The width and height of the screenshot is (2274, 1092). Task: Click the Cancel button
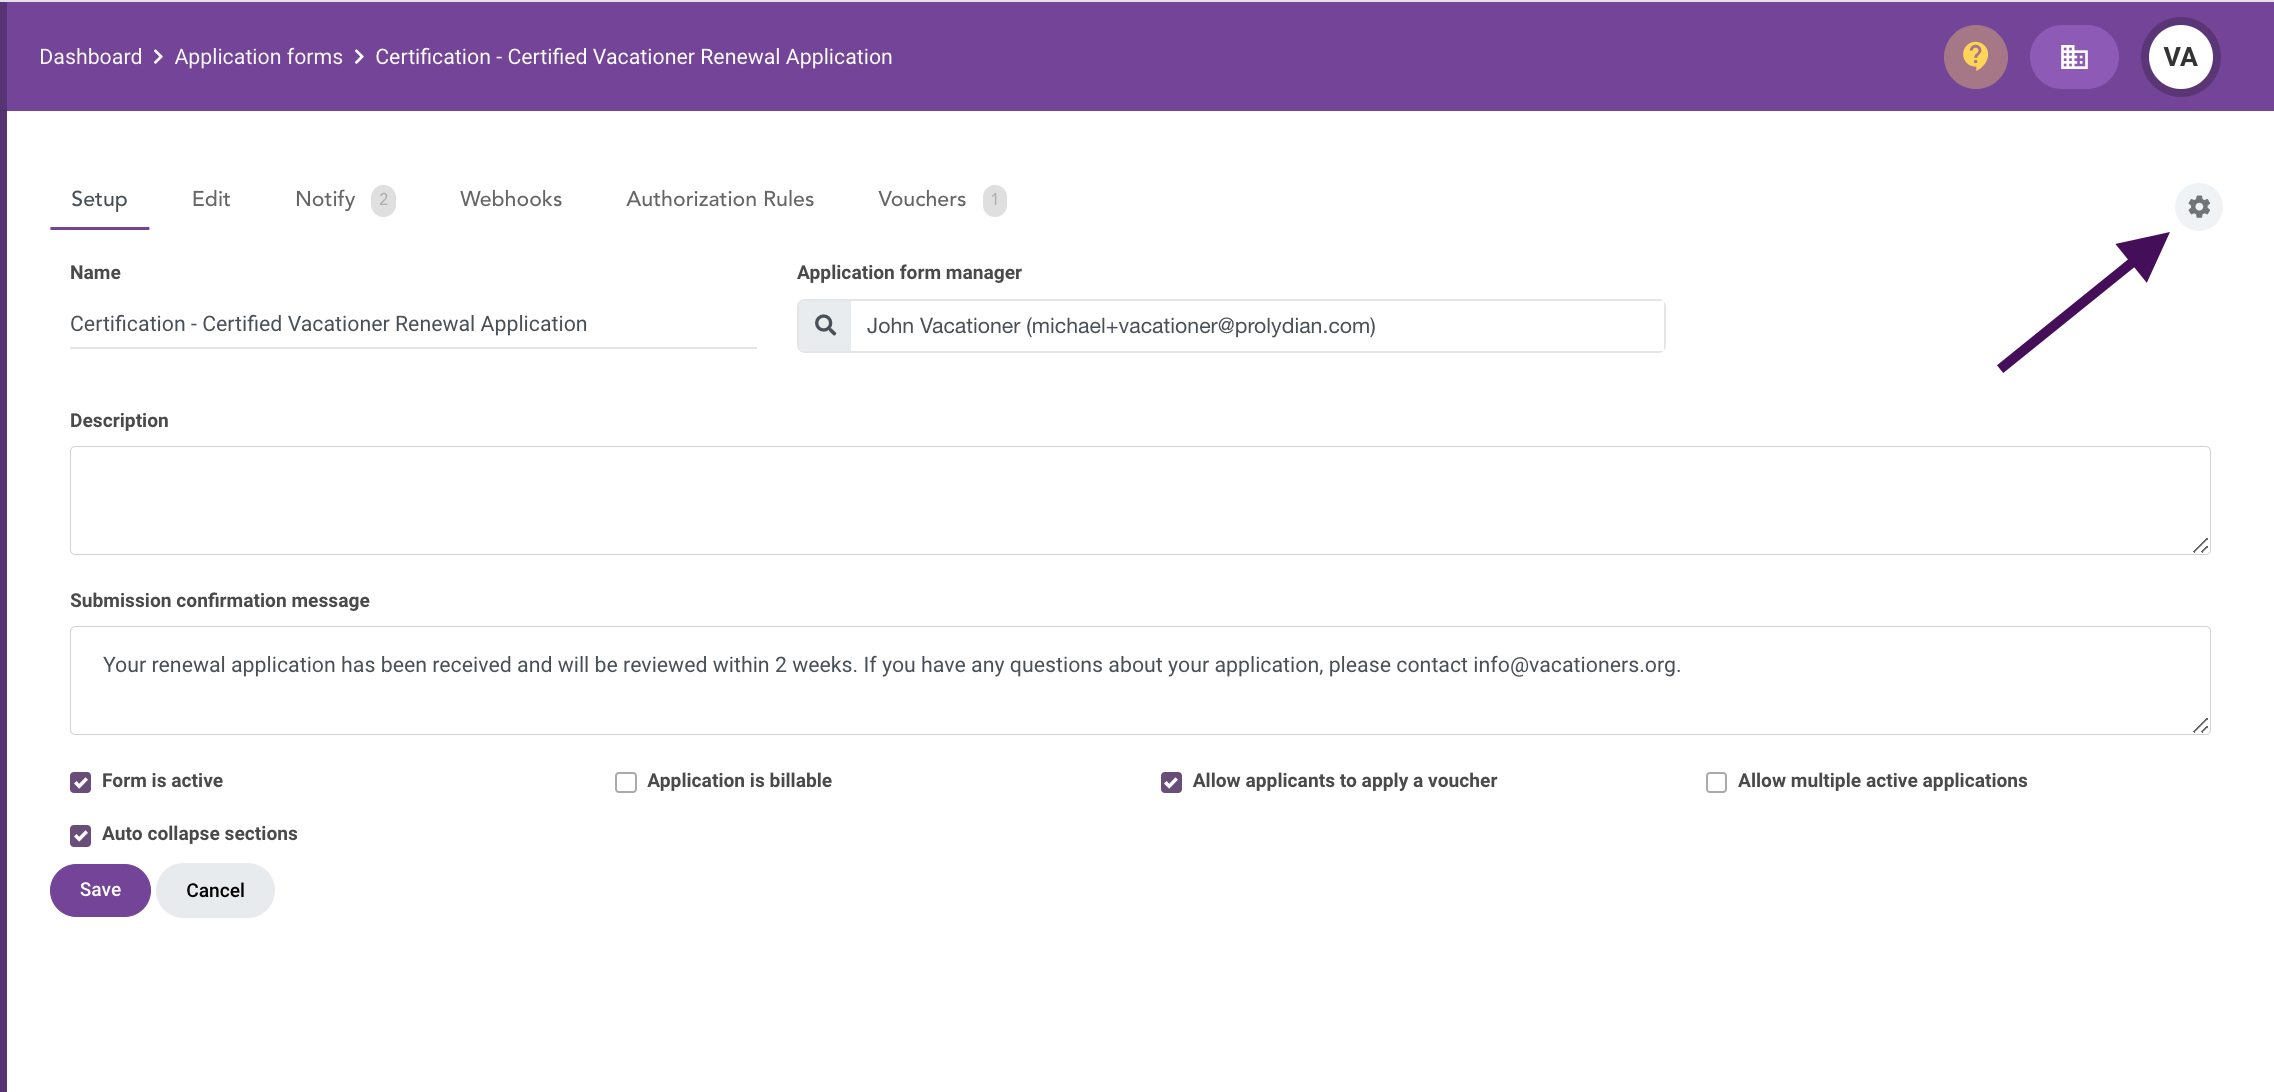(215, 890)
